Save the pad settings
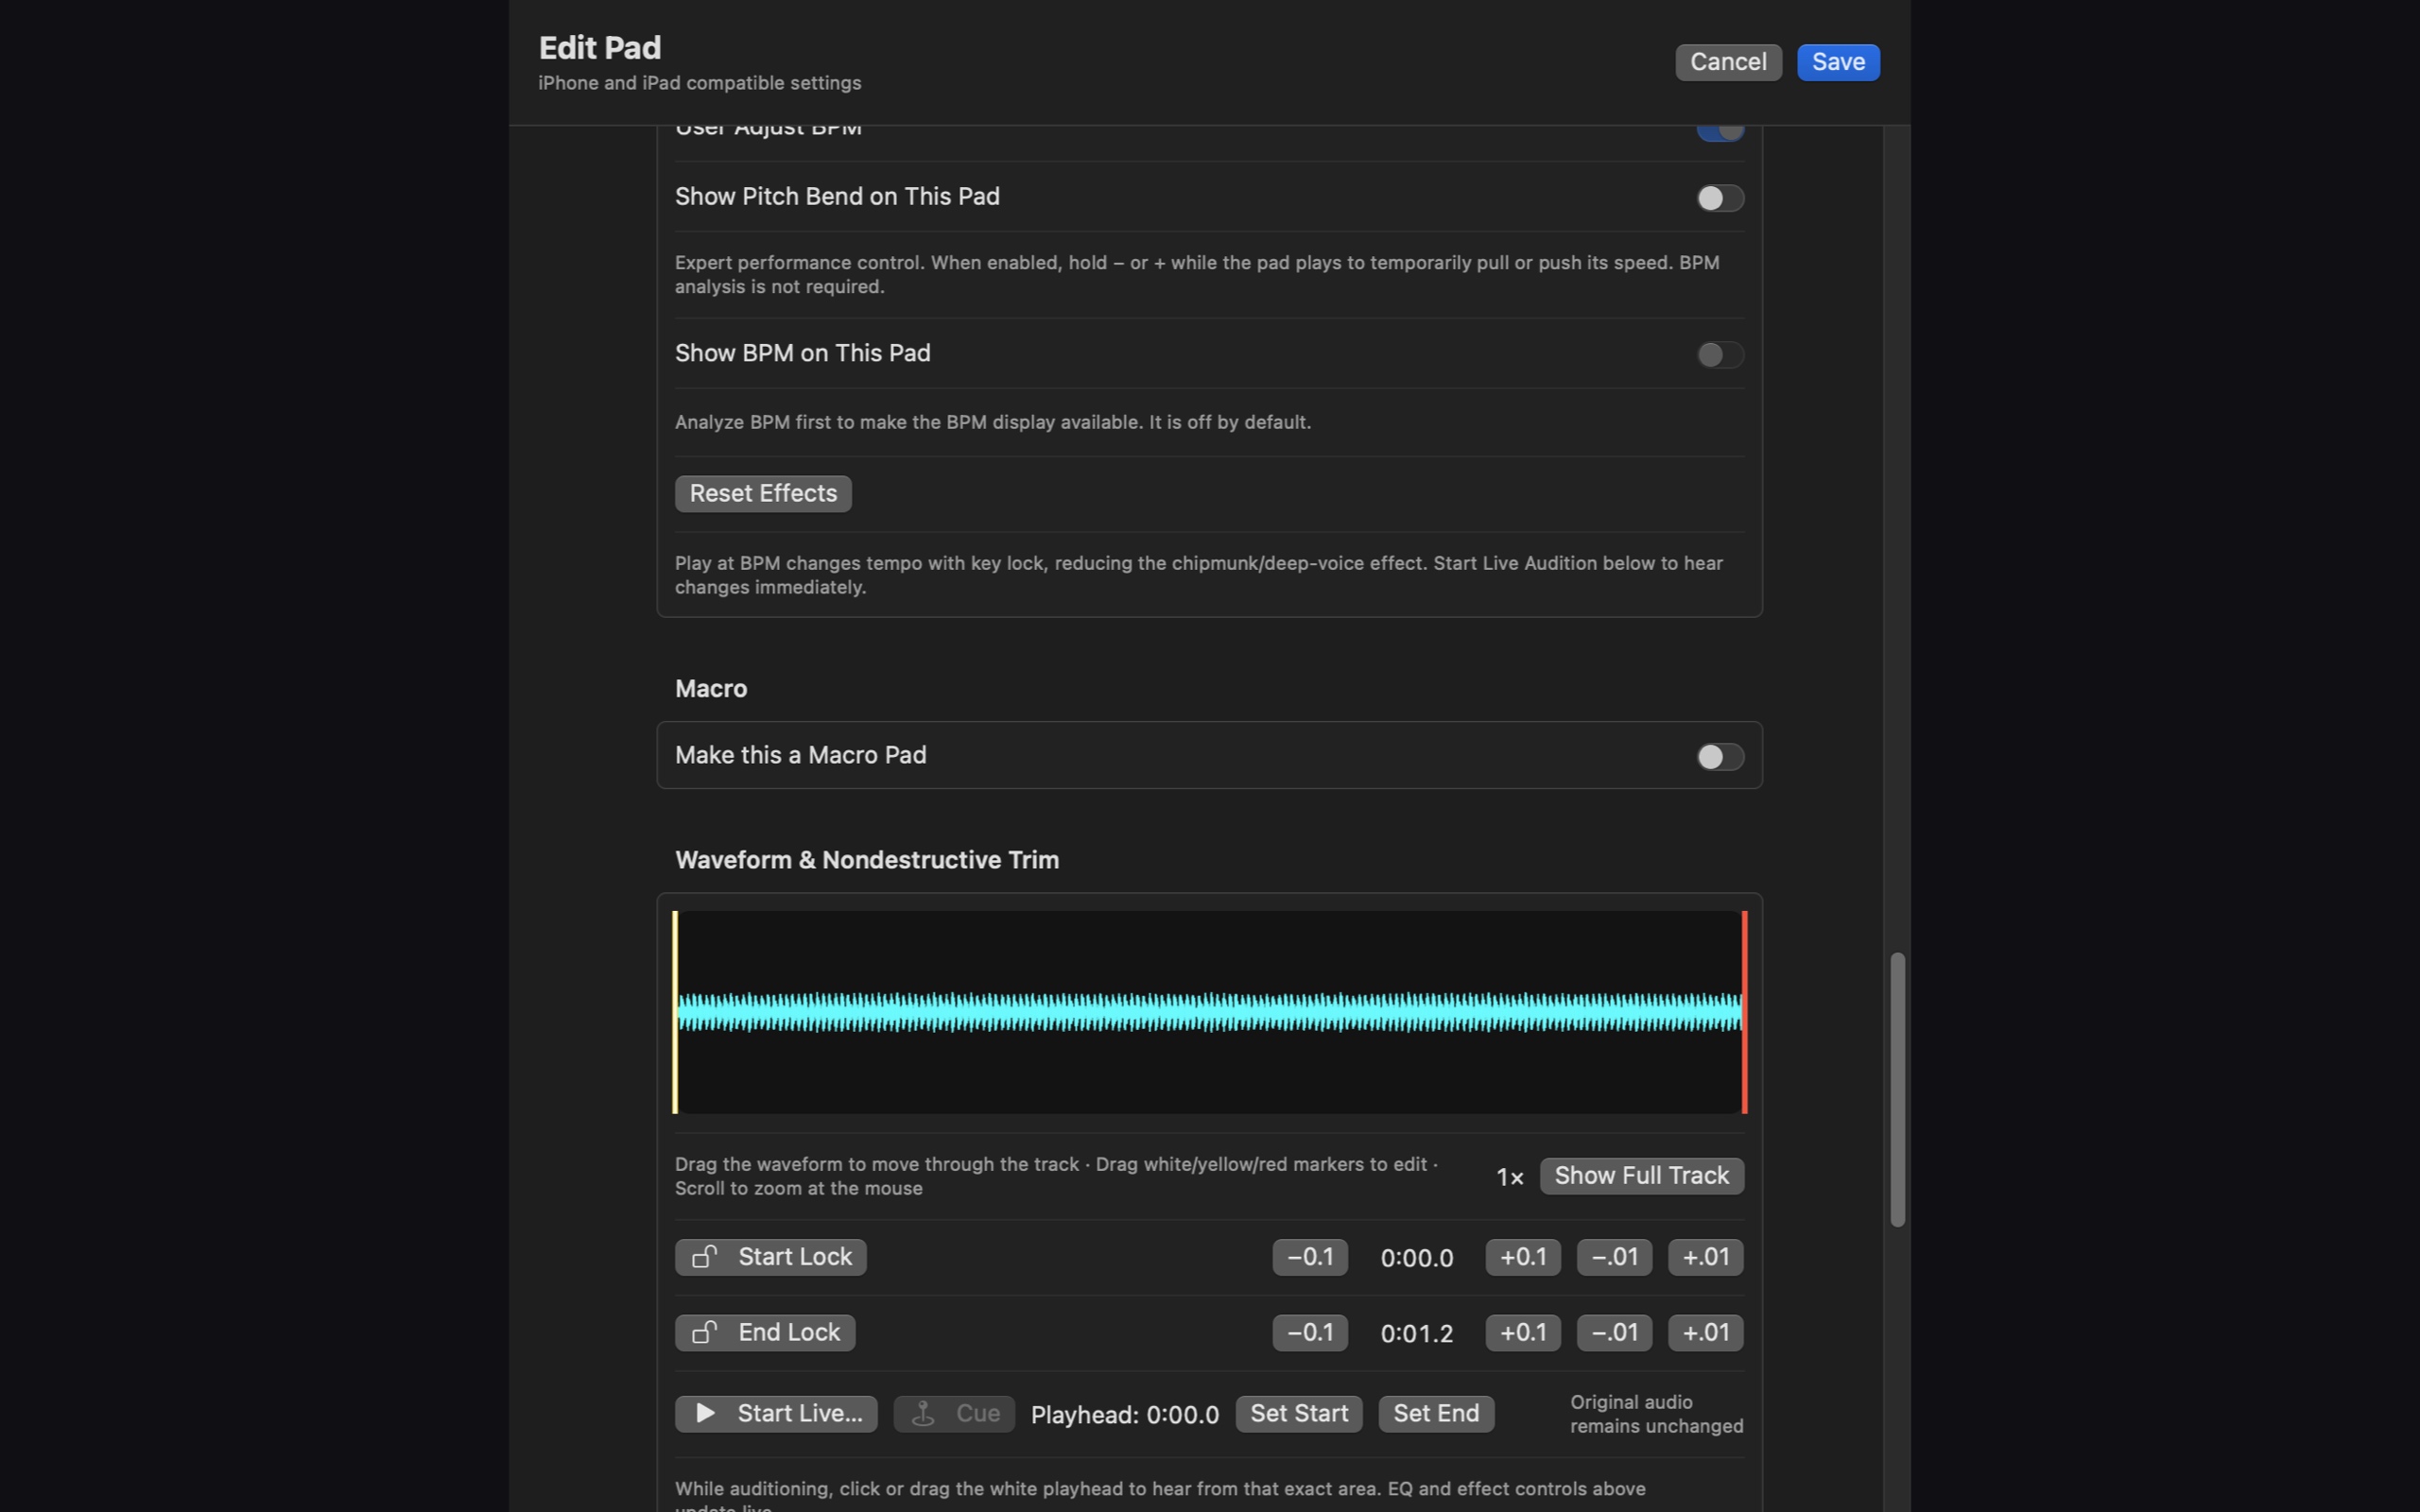Viewport: 2420px width, 1512px height. click(x=1838, y=62)
